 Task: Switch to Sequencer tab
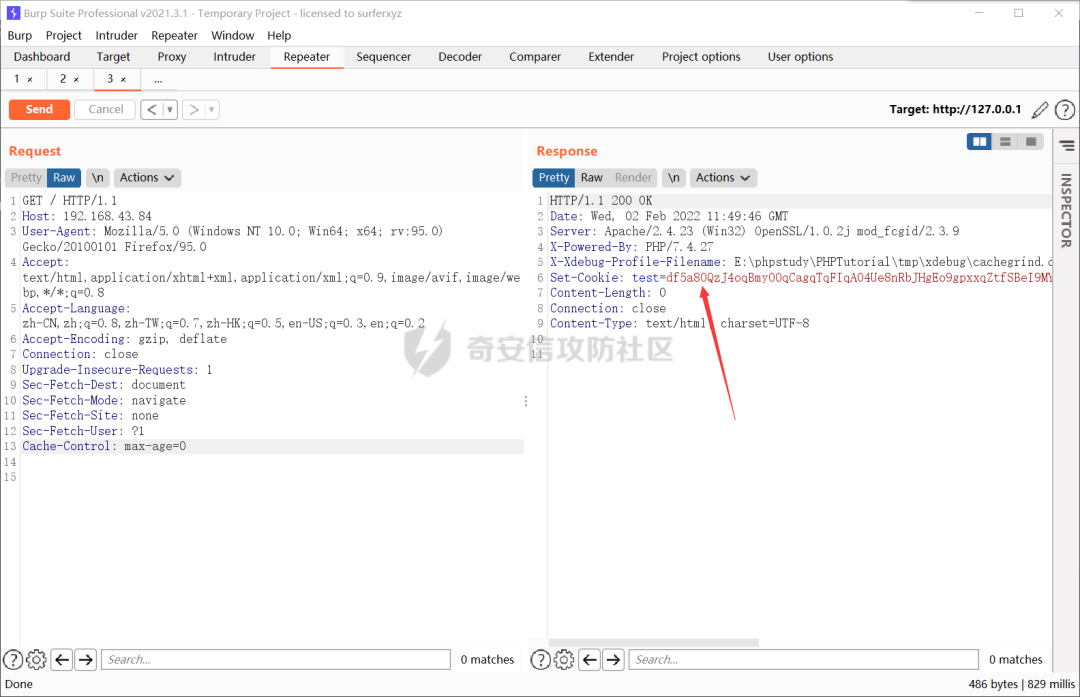point(384,56)
